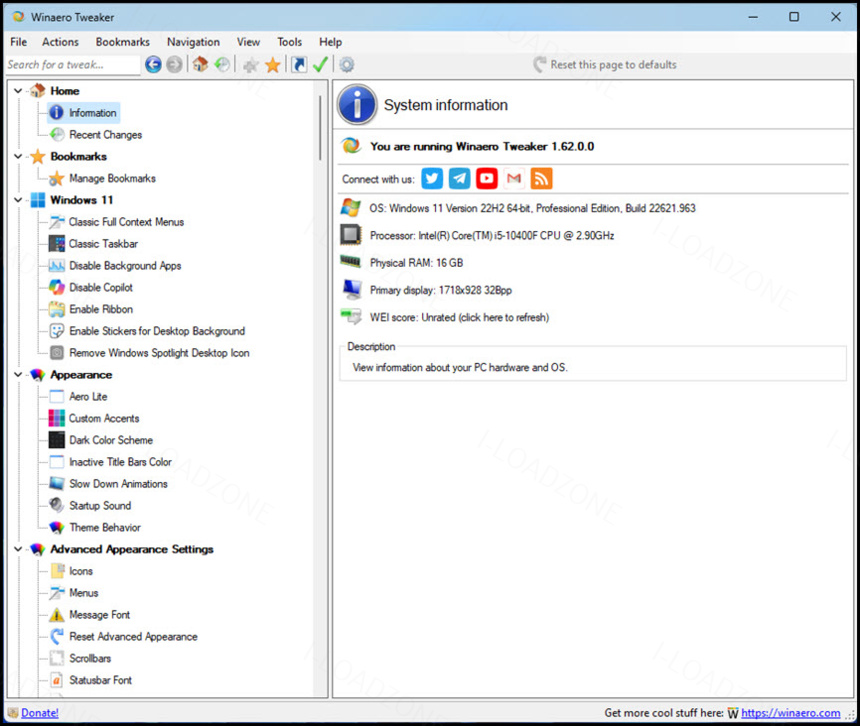860x726 pixels.
Task: Open the Tools menu
Action: click(290, 42)
